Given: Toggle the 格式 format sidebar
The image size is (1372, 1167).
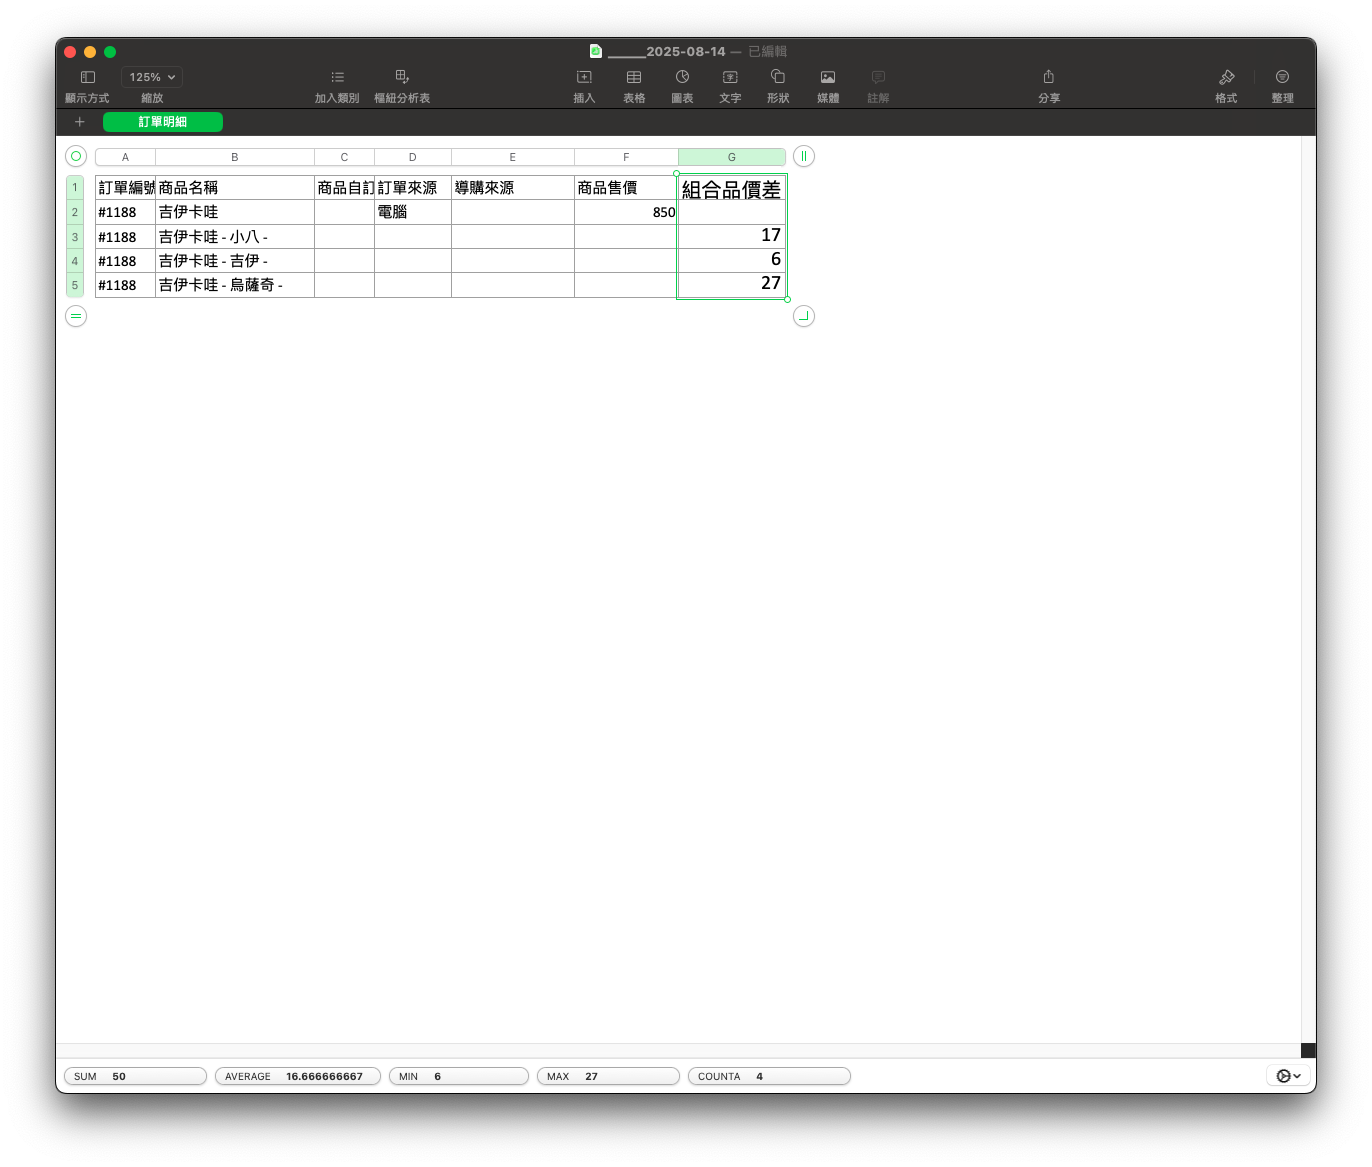Looking at the screenshot, I should point(1226,78).
